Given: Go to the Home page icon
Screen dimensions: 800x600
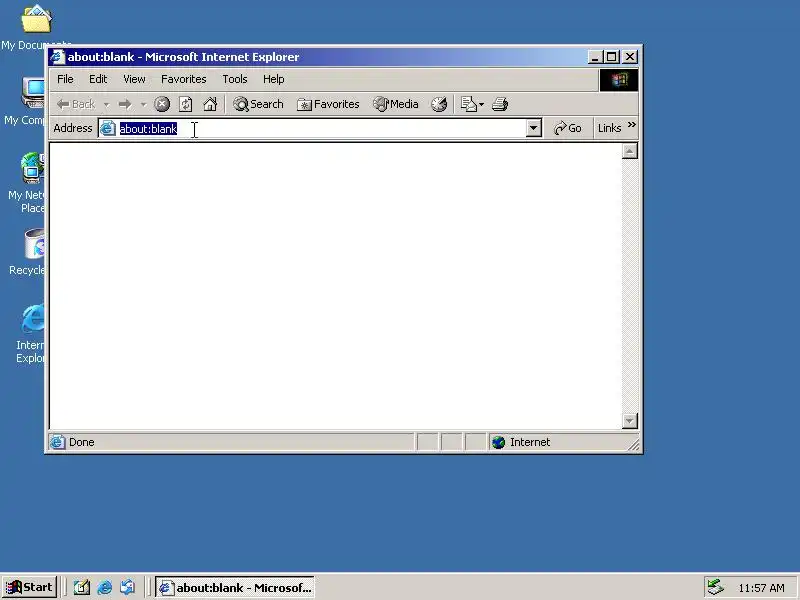Looking at the screenshot, I should coord(210,104).
